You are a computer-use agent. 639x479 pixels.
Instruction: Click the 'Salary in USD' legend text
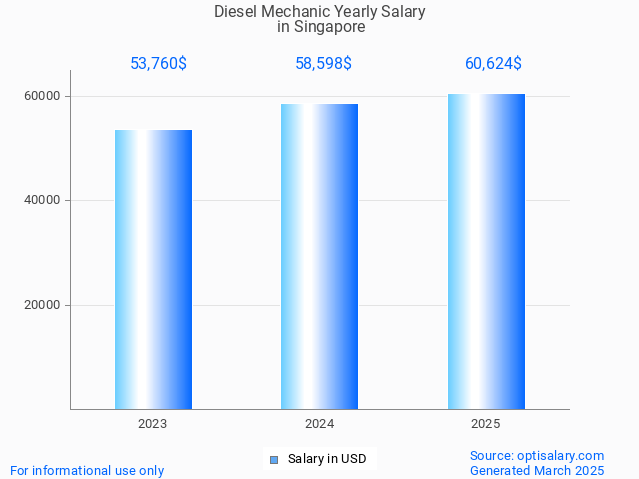(327, 460)
